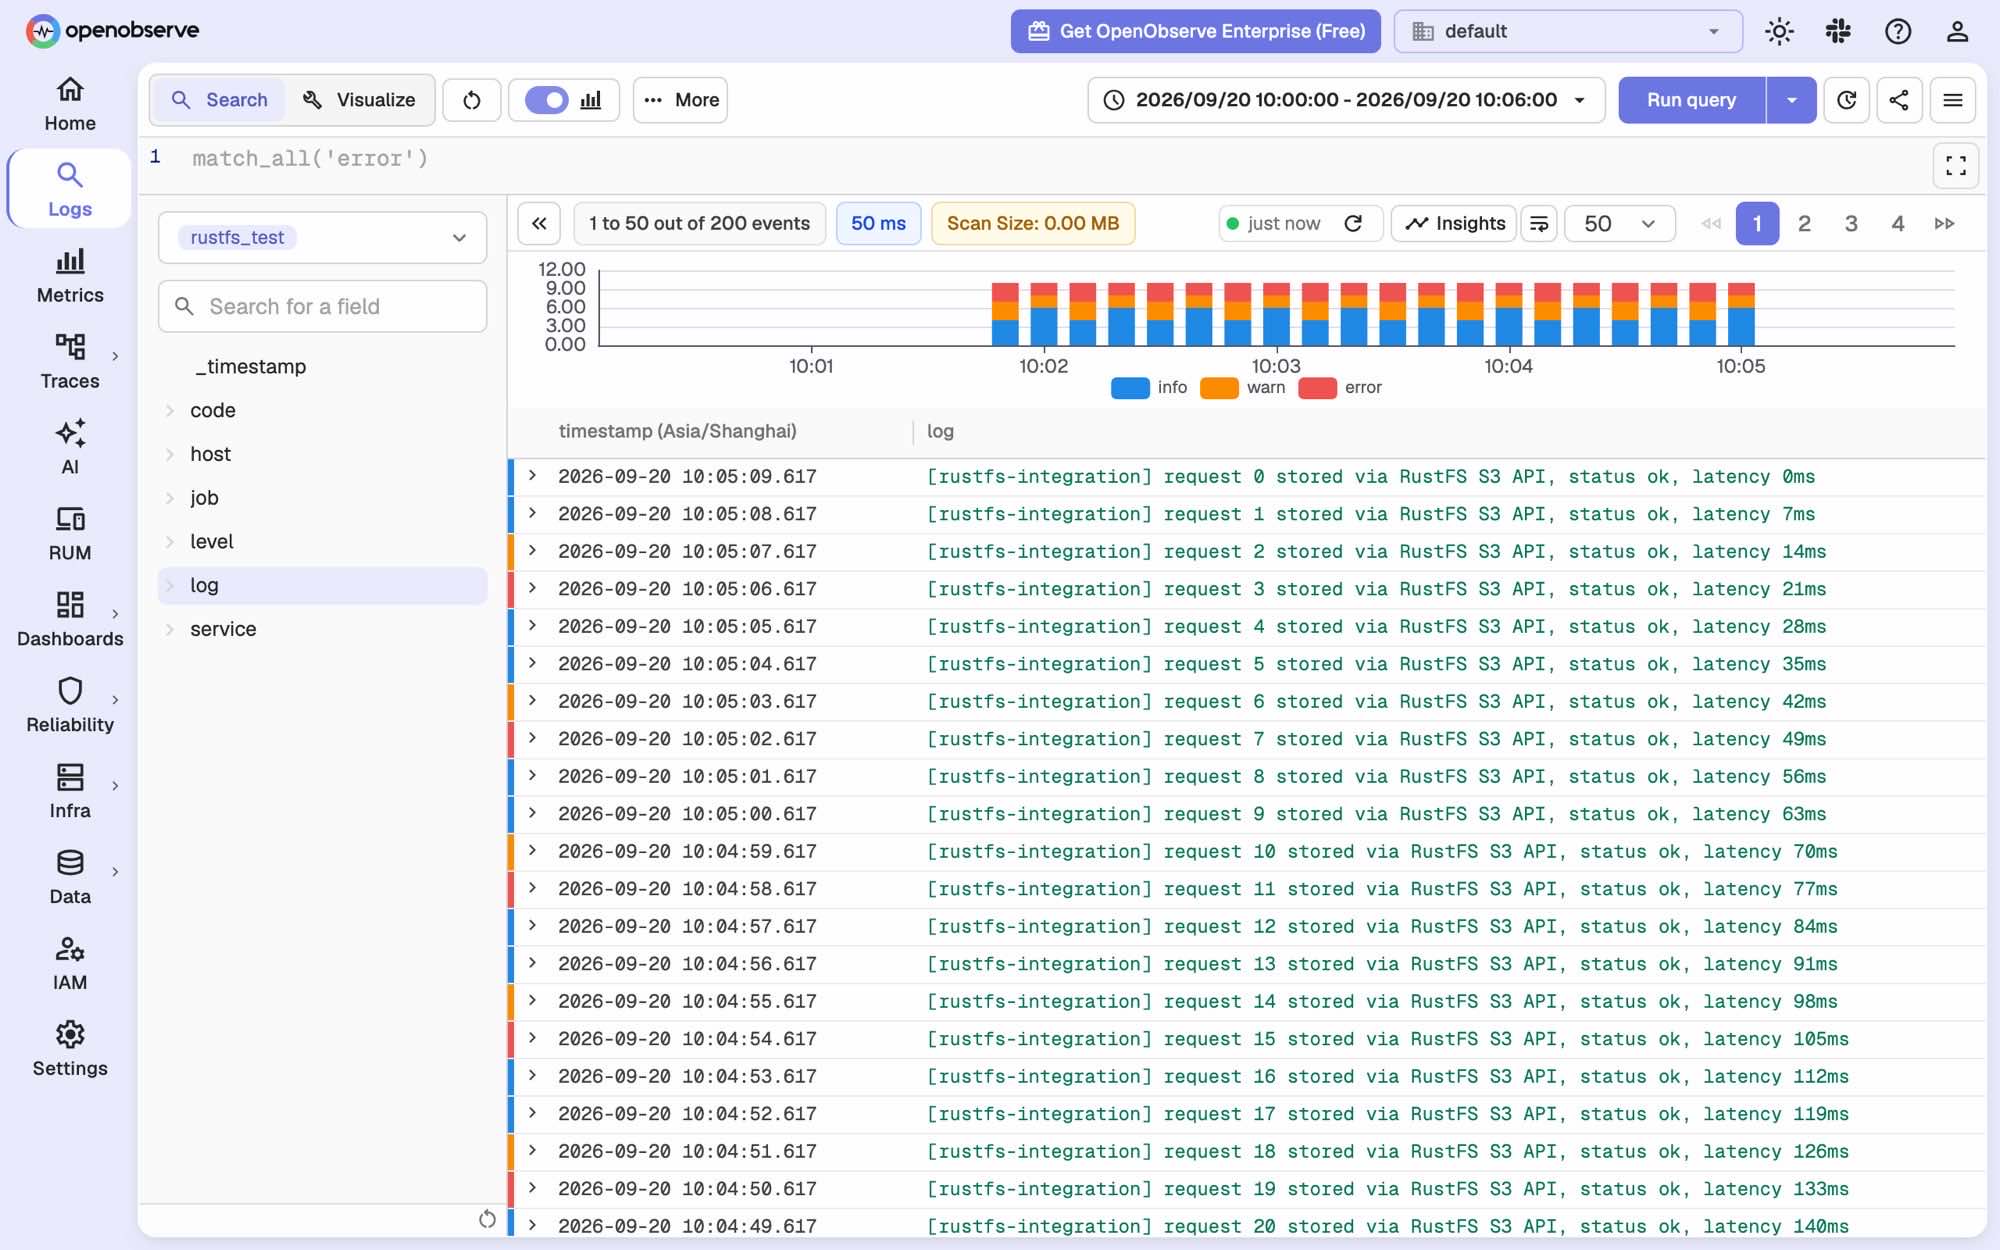Switch to the Visualize tab

[x=359, y=100]
